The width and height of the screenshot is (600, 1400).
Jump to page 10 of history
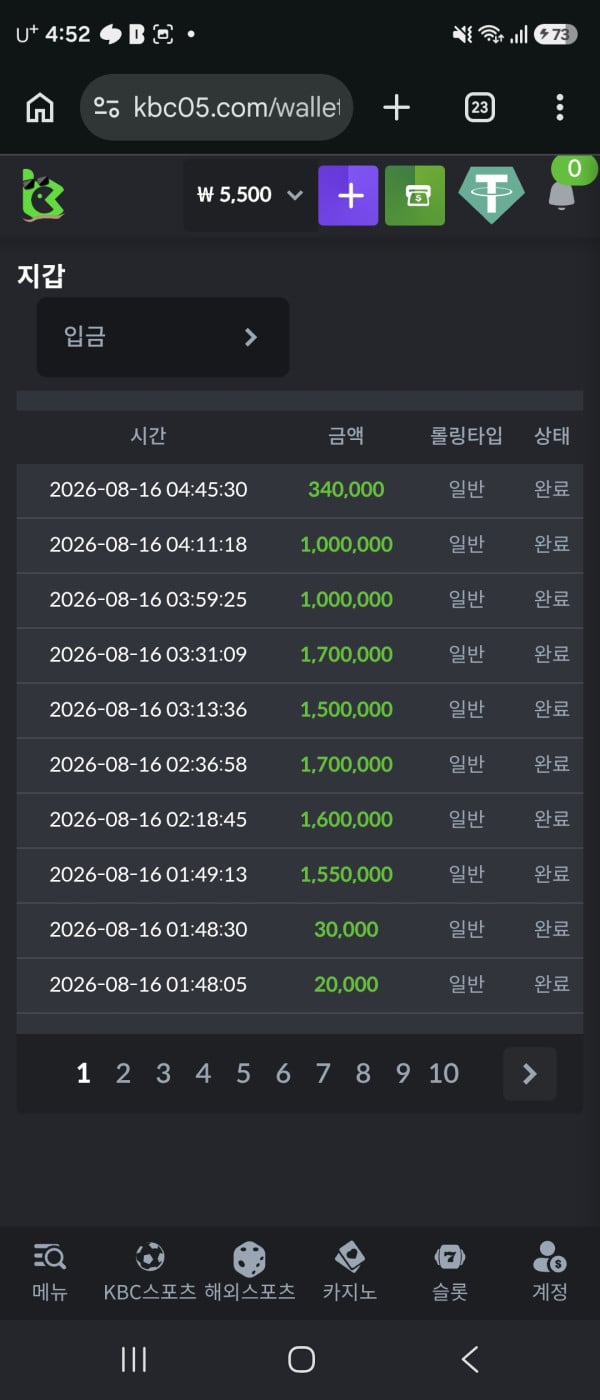444,1074
